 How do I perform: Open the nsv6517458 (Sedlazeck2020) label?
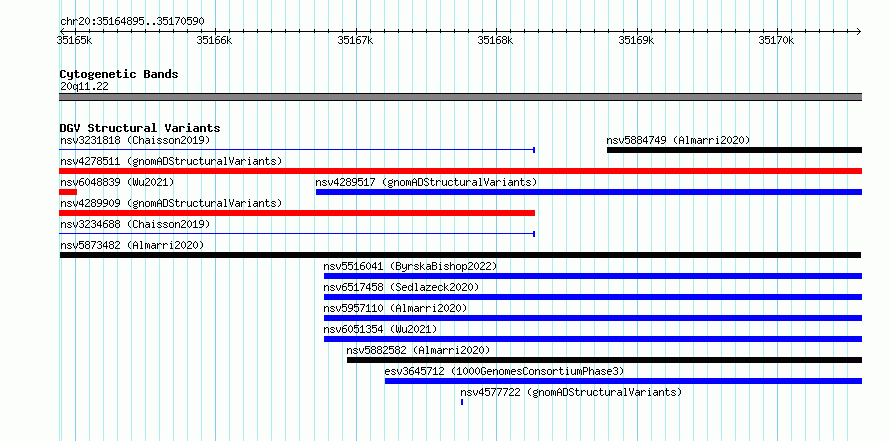pos(401,287)
